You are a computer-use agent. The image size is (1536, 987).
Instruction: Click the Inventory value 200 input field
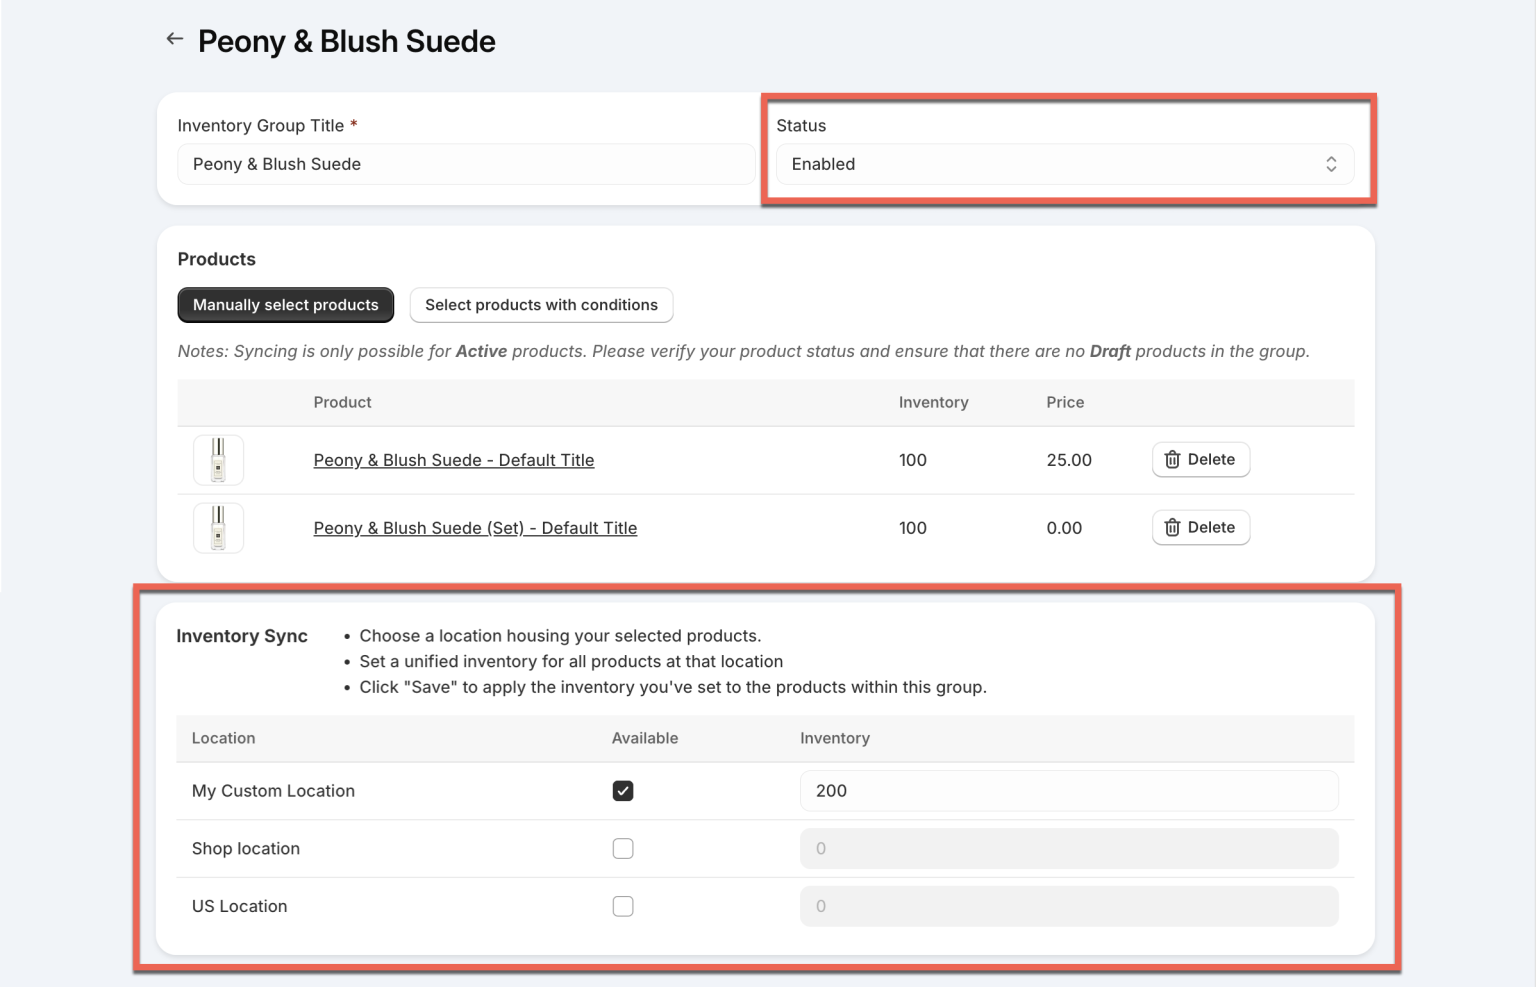click(x=1068, y=790)
